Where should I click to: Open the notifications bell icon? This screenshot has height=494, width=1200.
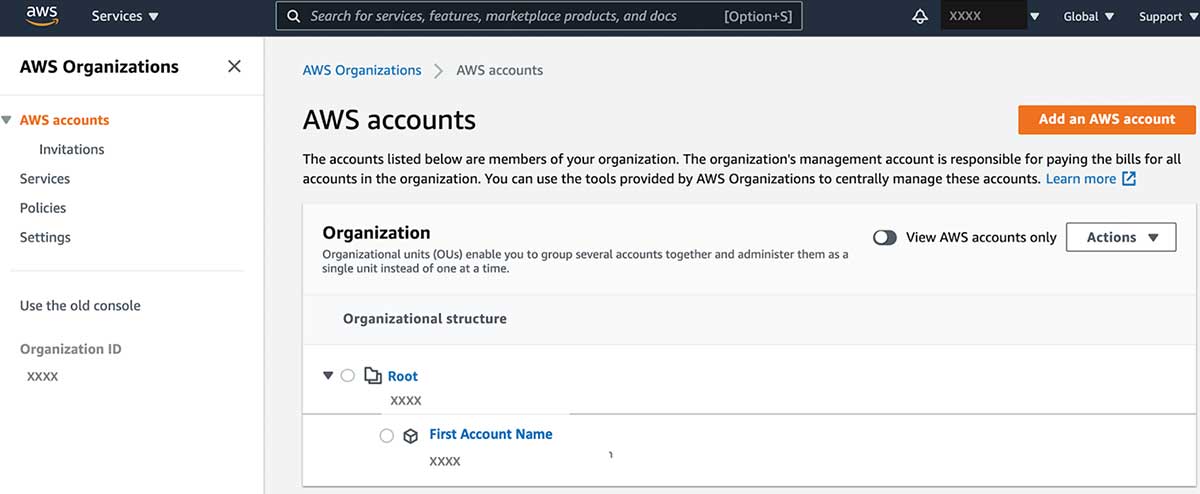pos(920,17)
